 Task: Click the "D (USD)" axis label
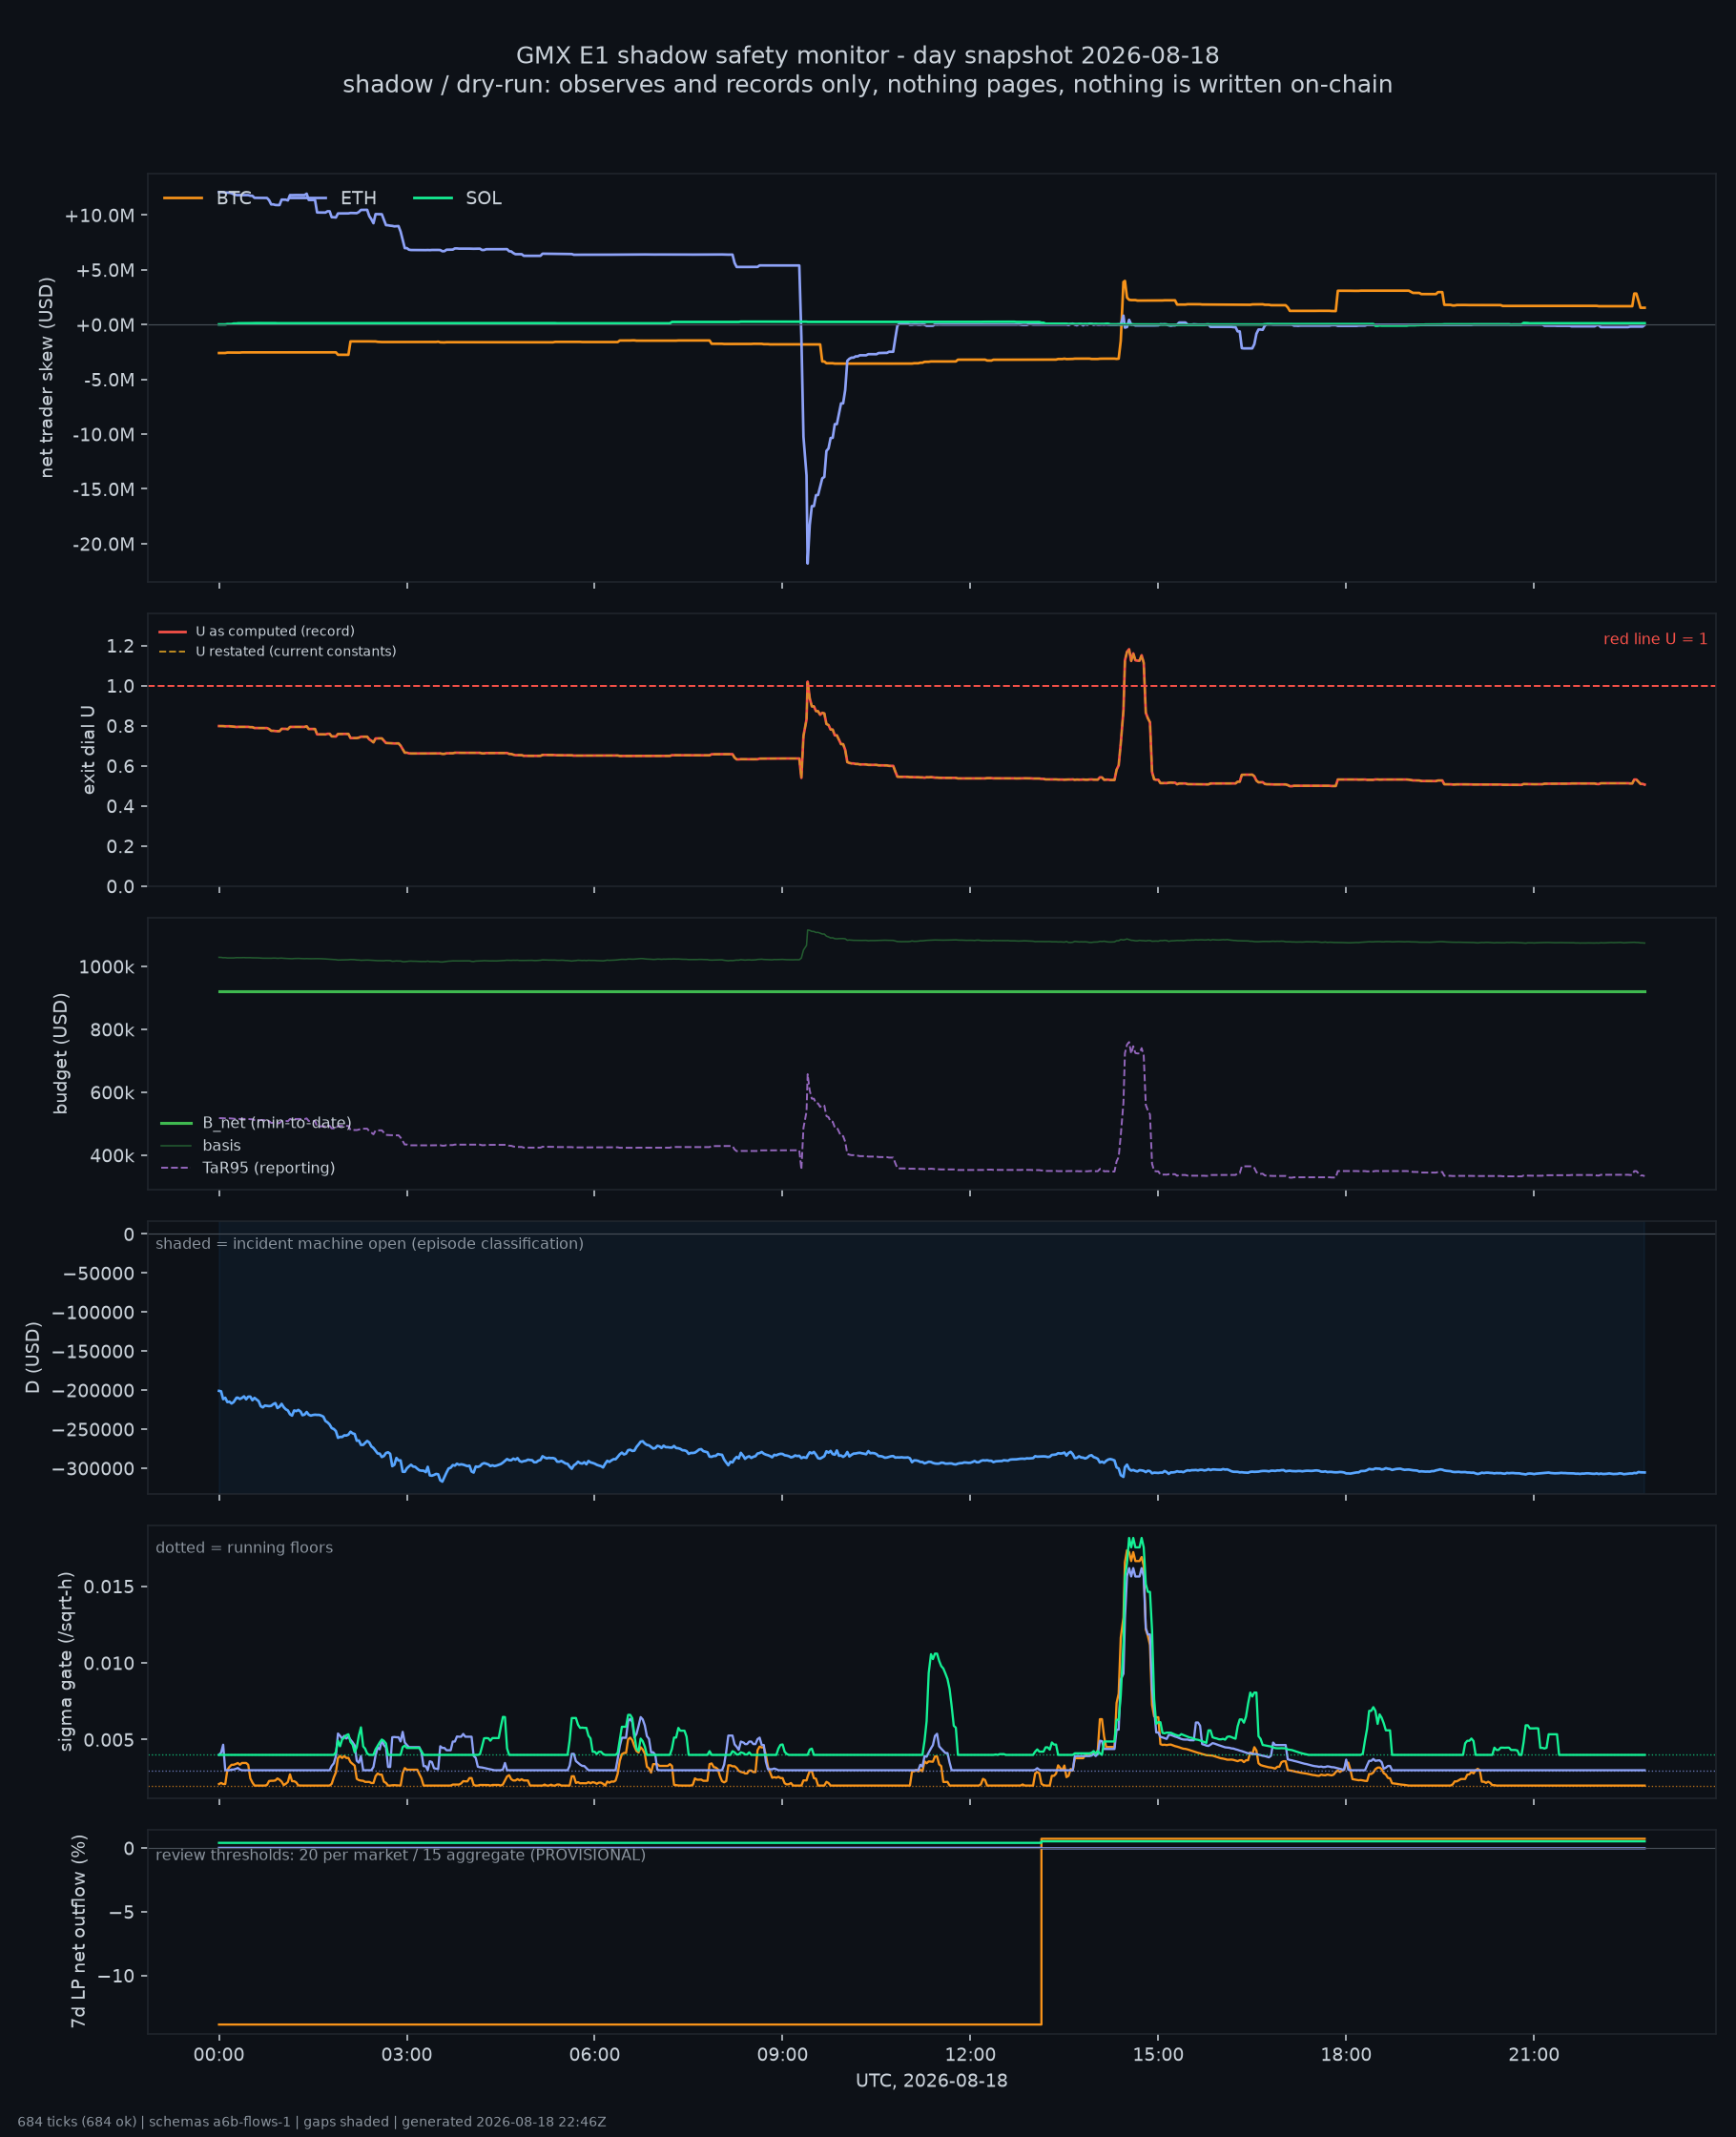33,1357
